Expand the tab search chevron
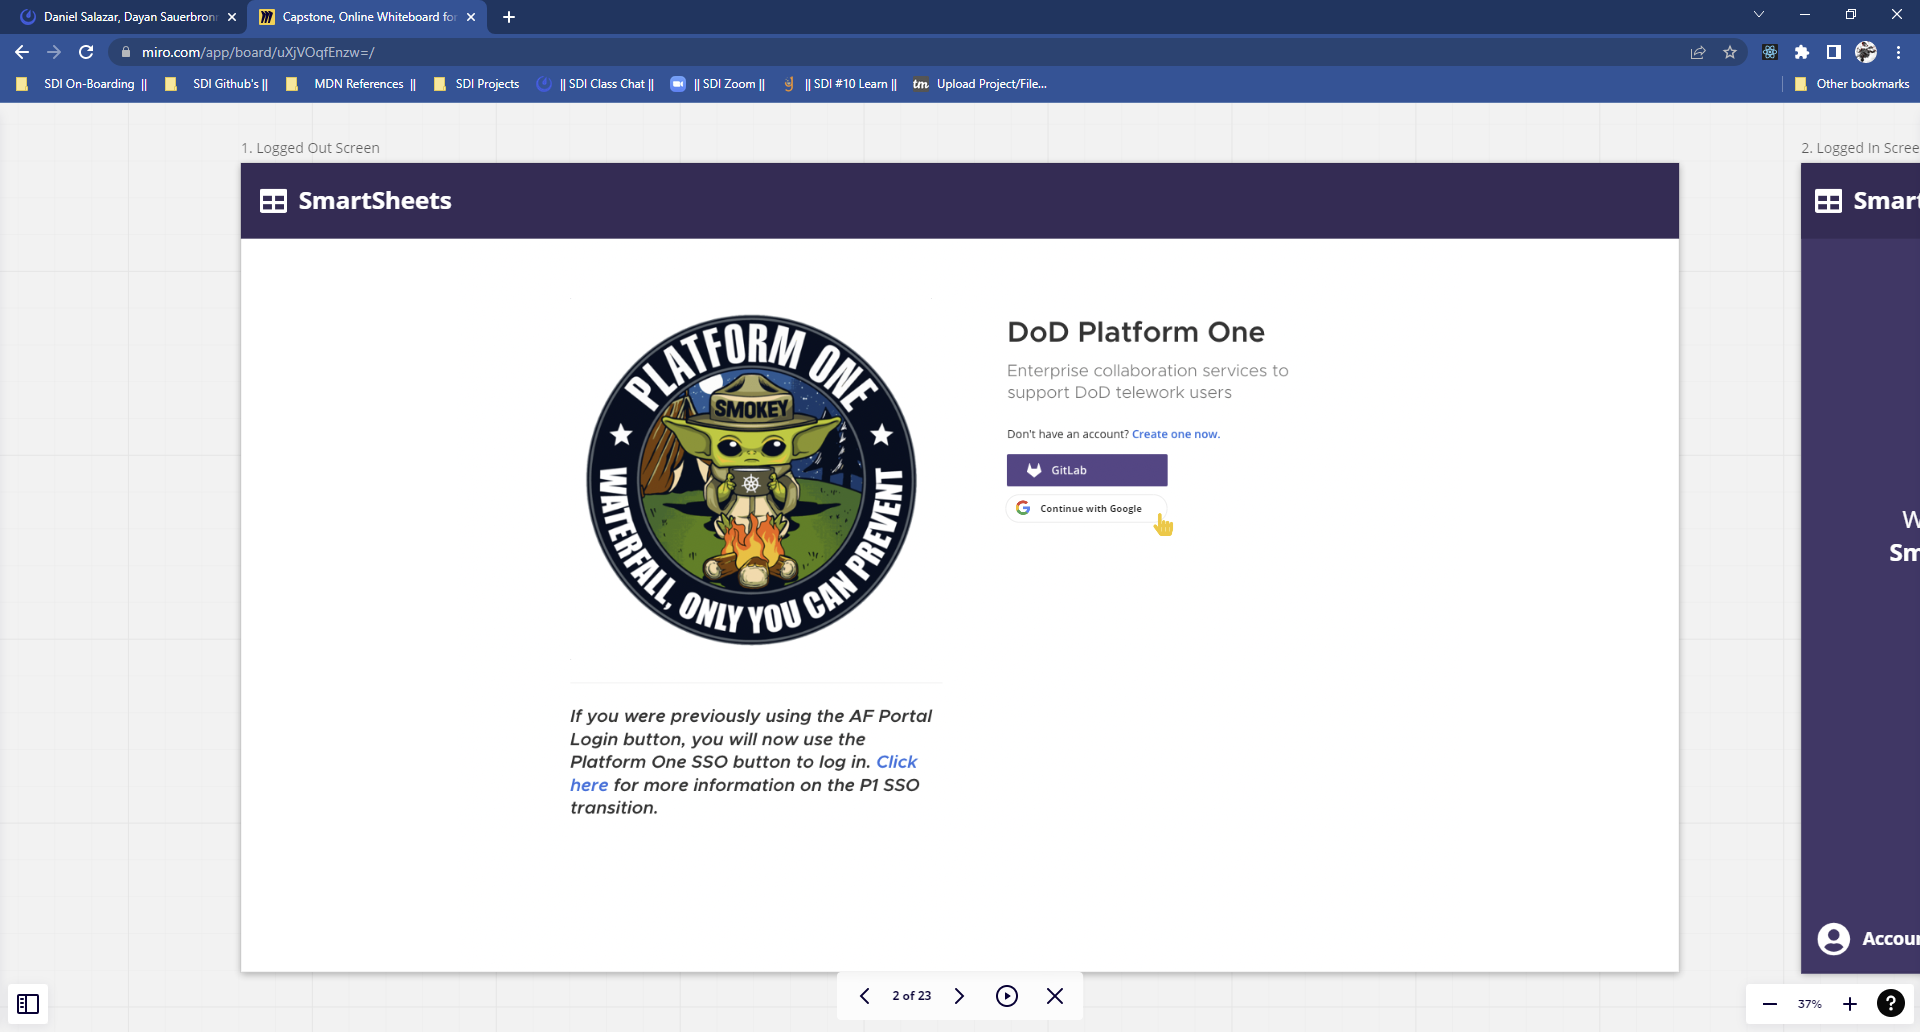This screenshot has width=1920, height=1032. (x=1759, y=15)
